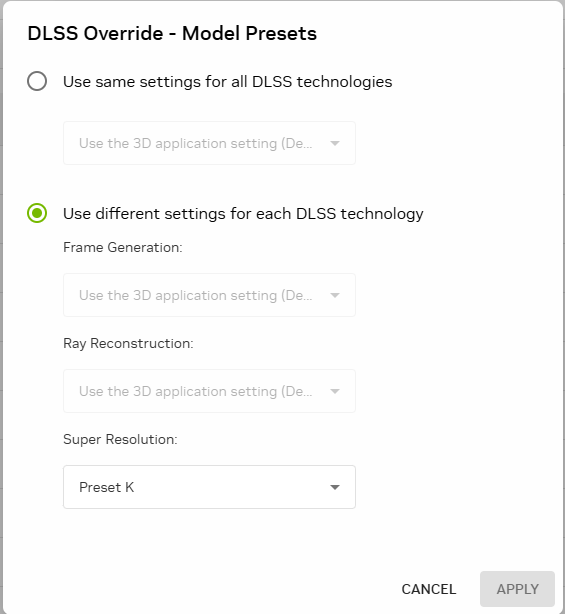Click the arrow icon of the same-settings dropdown
Screen dimensions: 565x614
335,143
